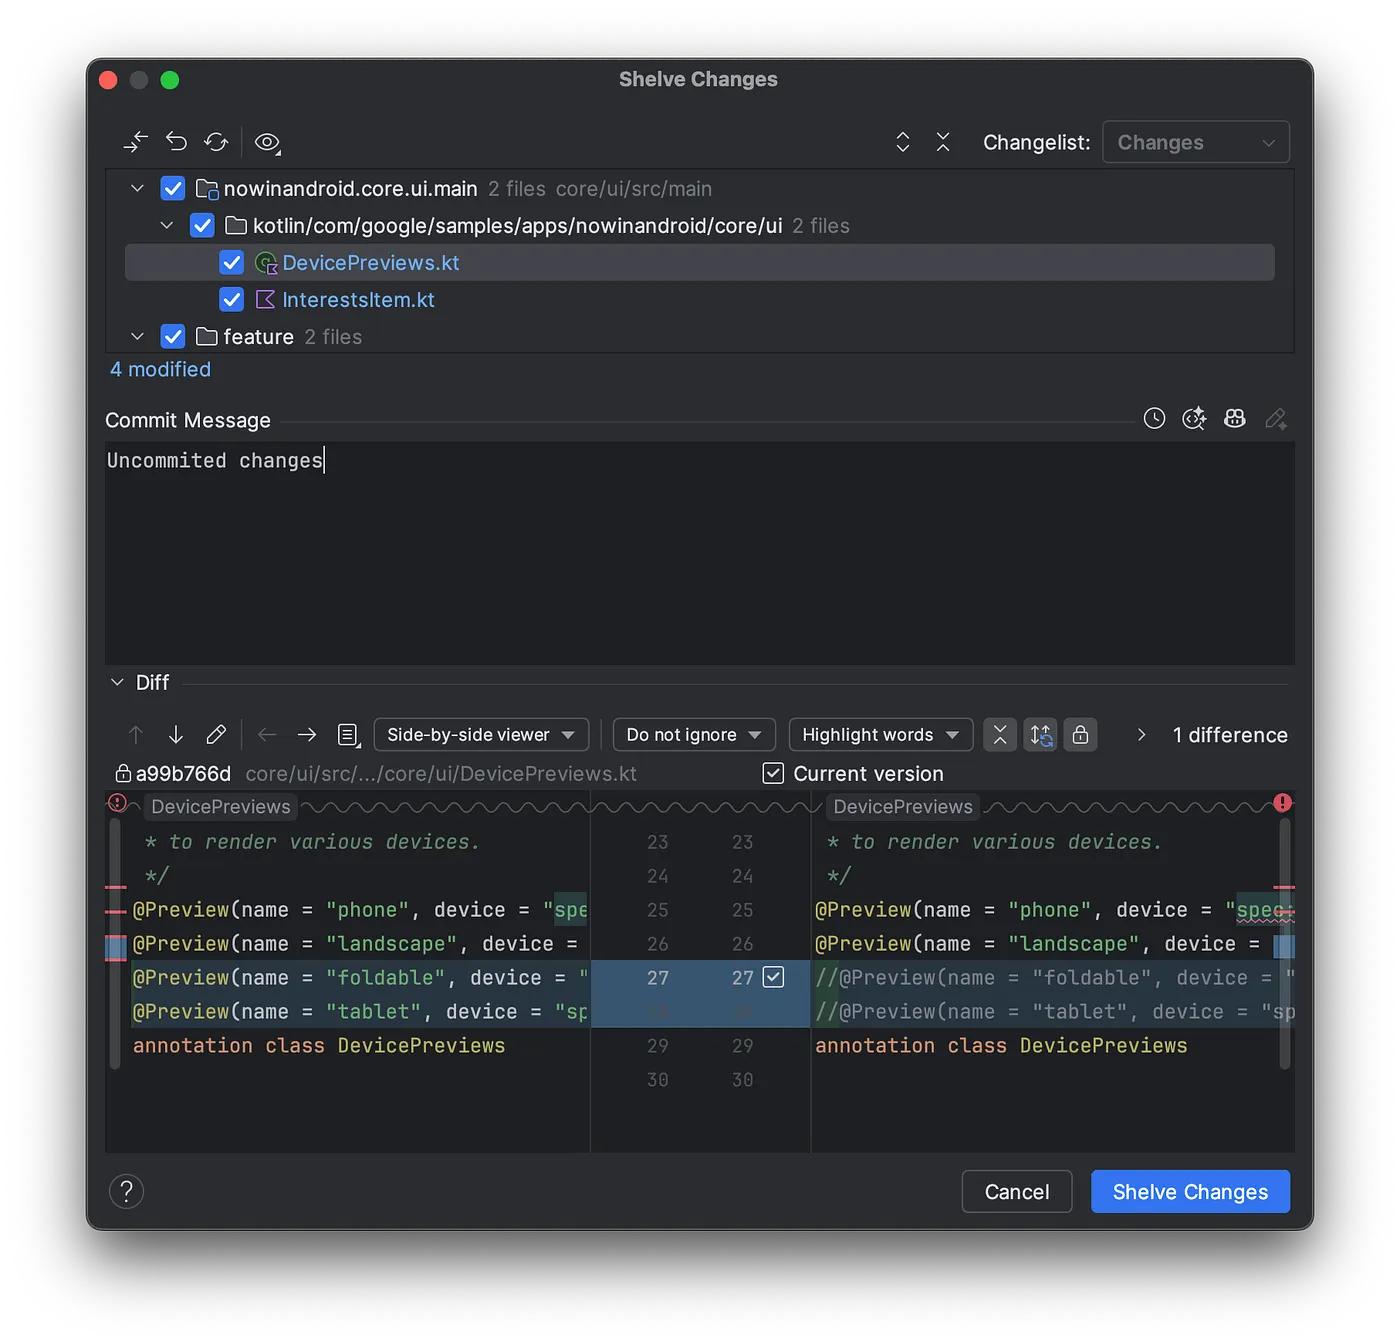Toggle synchronize scrolling icon in diff toolbar
This screenshot has height=1344, width=1400.
click(1040, 735)
